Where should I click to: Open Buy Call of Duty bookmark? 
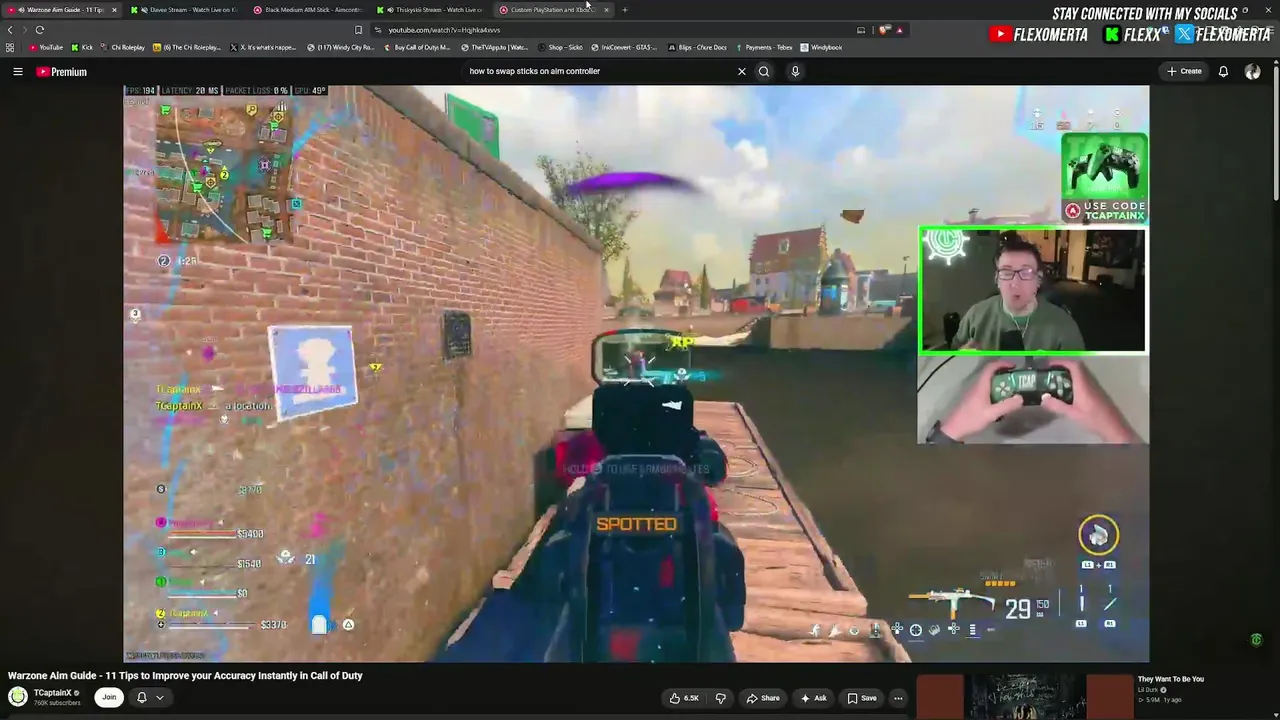click(417, 47)
